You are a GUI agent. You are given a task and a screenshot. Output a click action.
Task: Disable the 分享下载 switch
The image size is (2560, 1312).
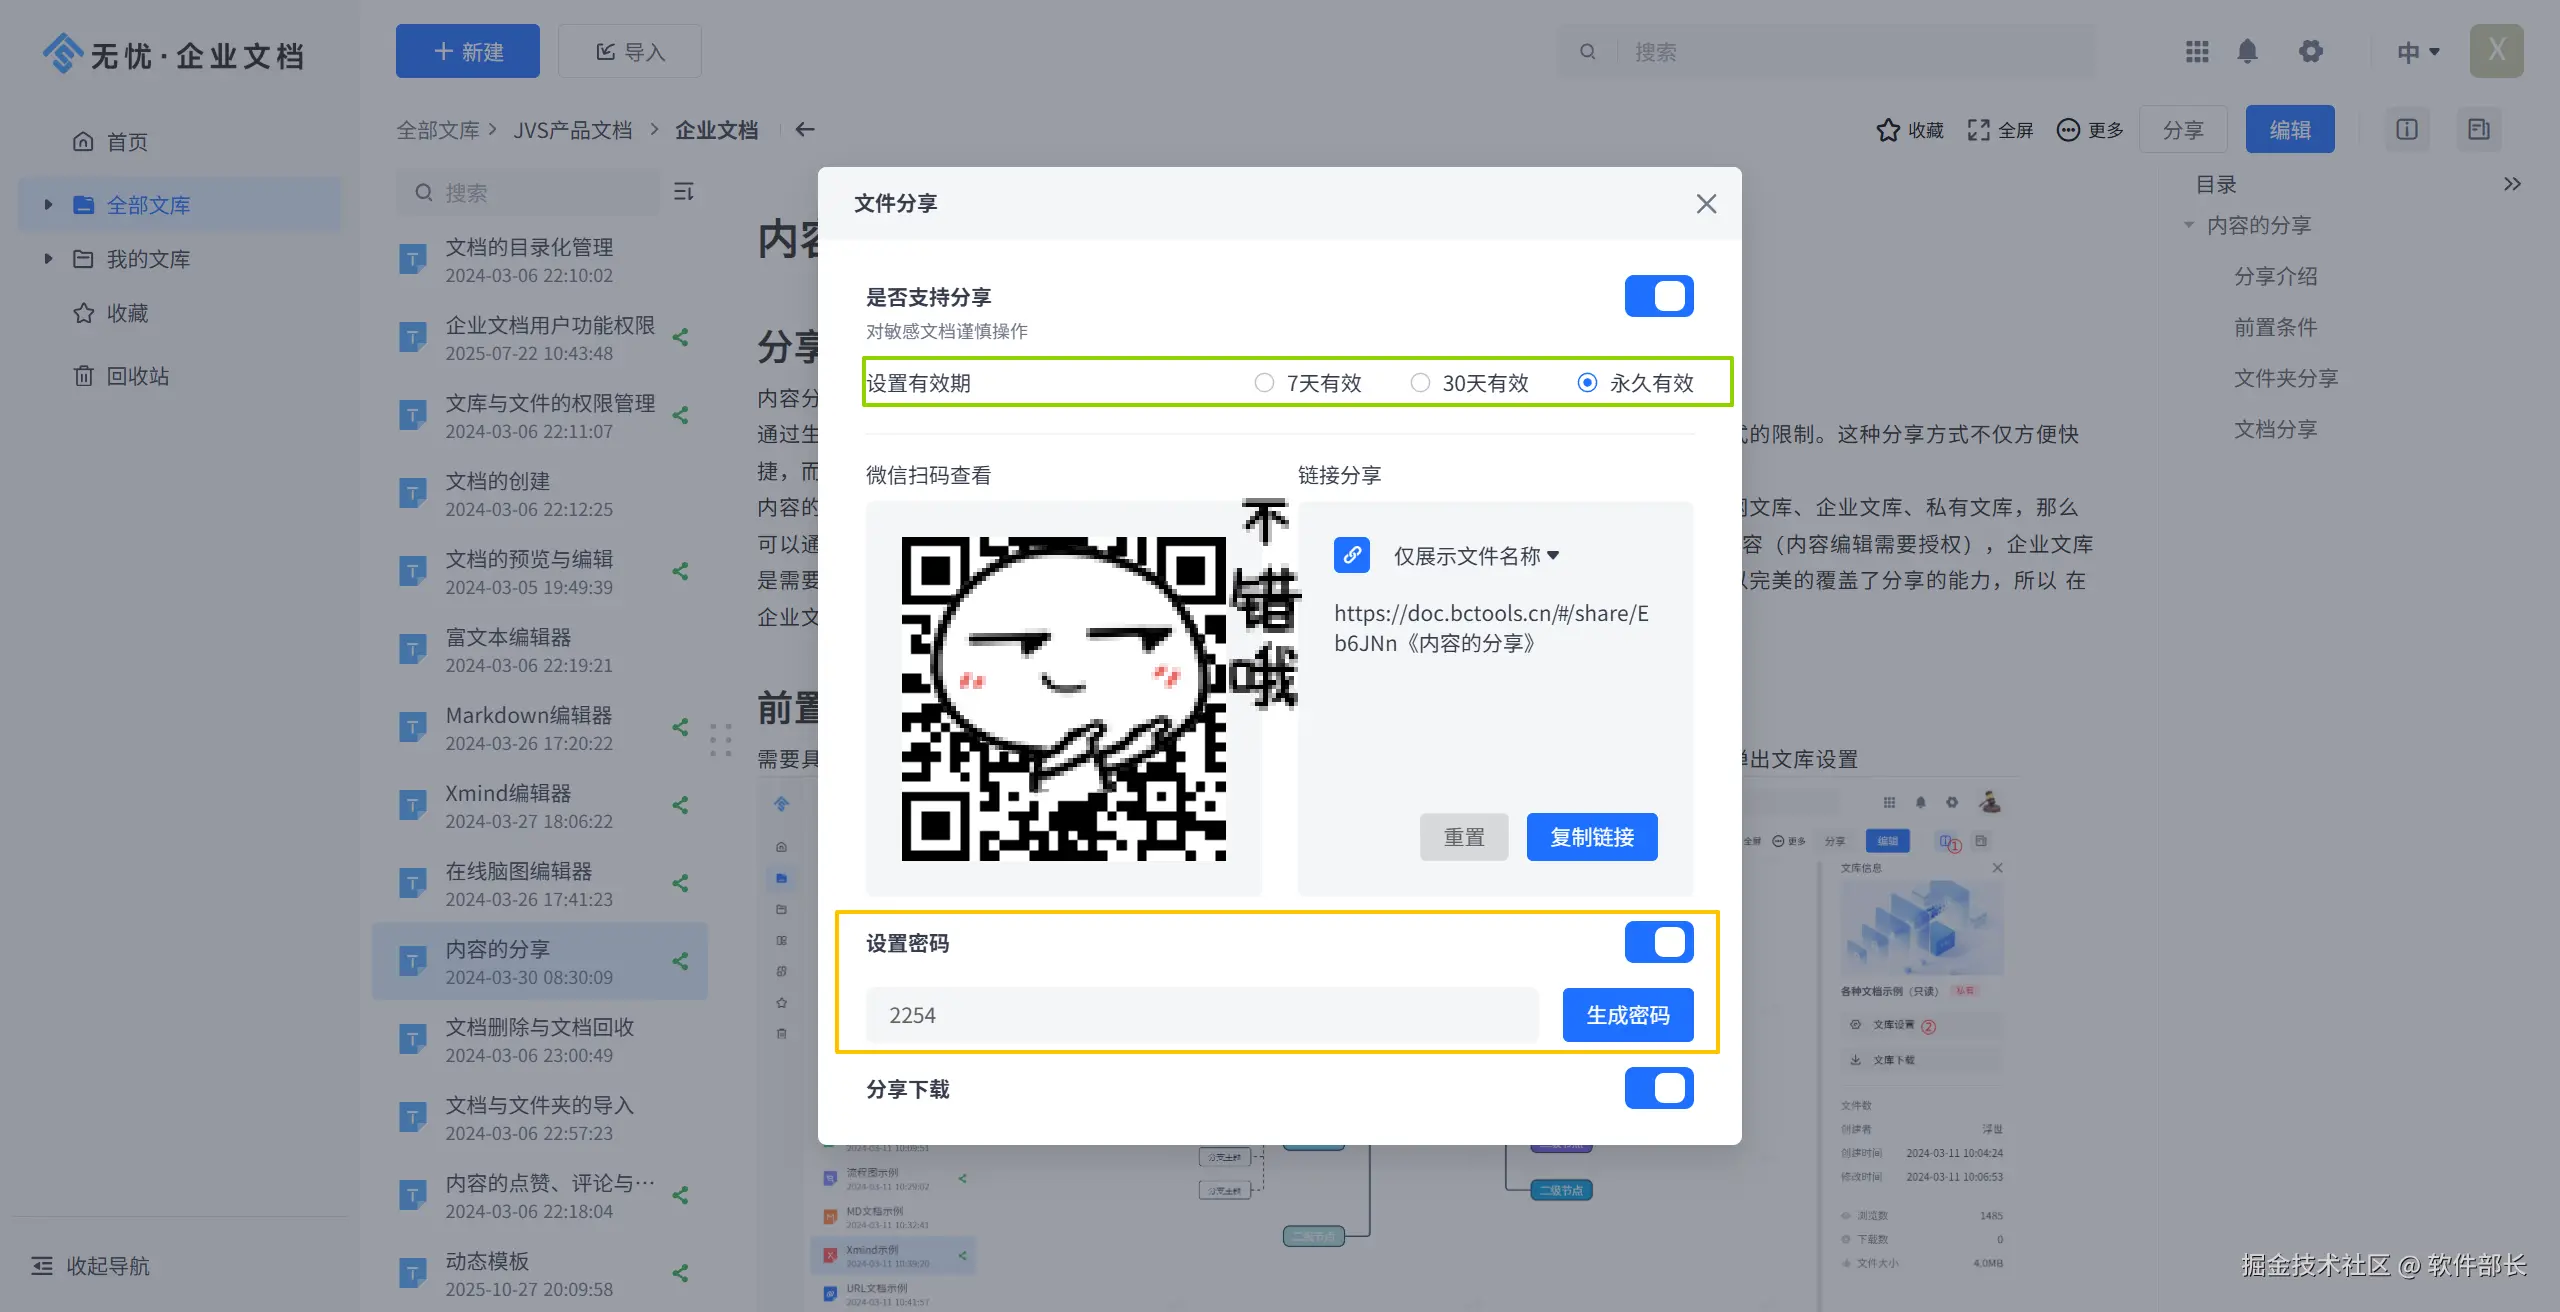tap(1658, 1088)
